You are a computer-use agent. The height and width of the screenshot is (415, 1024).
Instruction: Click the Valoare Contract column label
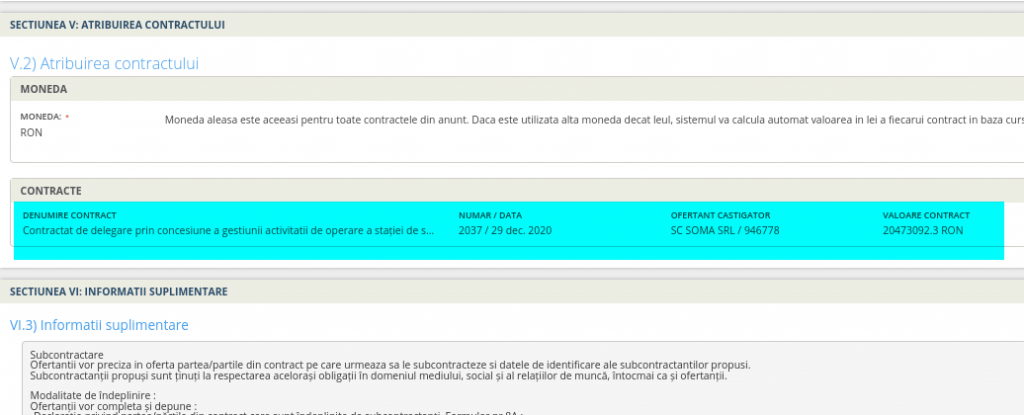coord(926,215)
